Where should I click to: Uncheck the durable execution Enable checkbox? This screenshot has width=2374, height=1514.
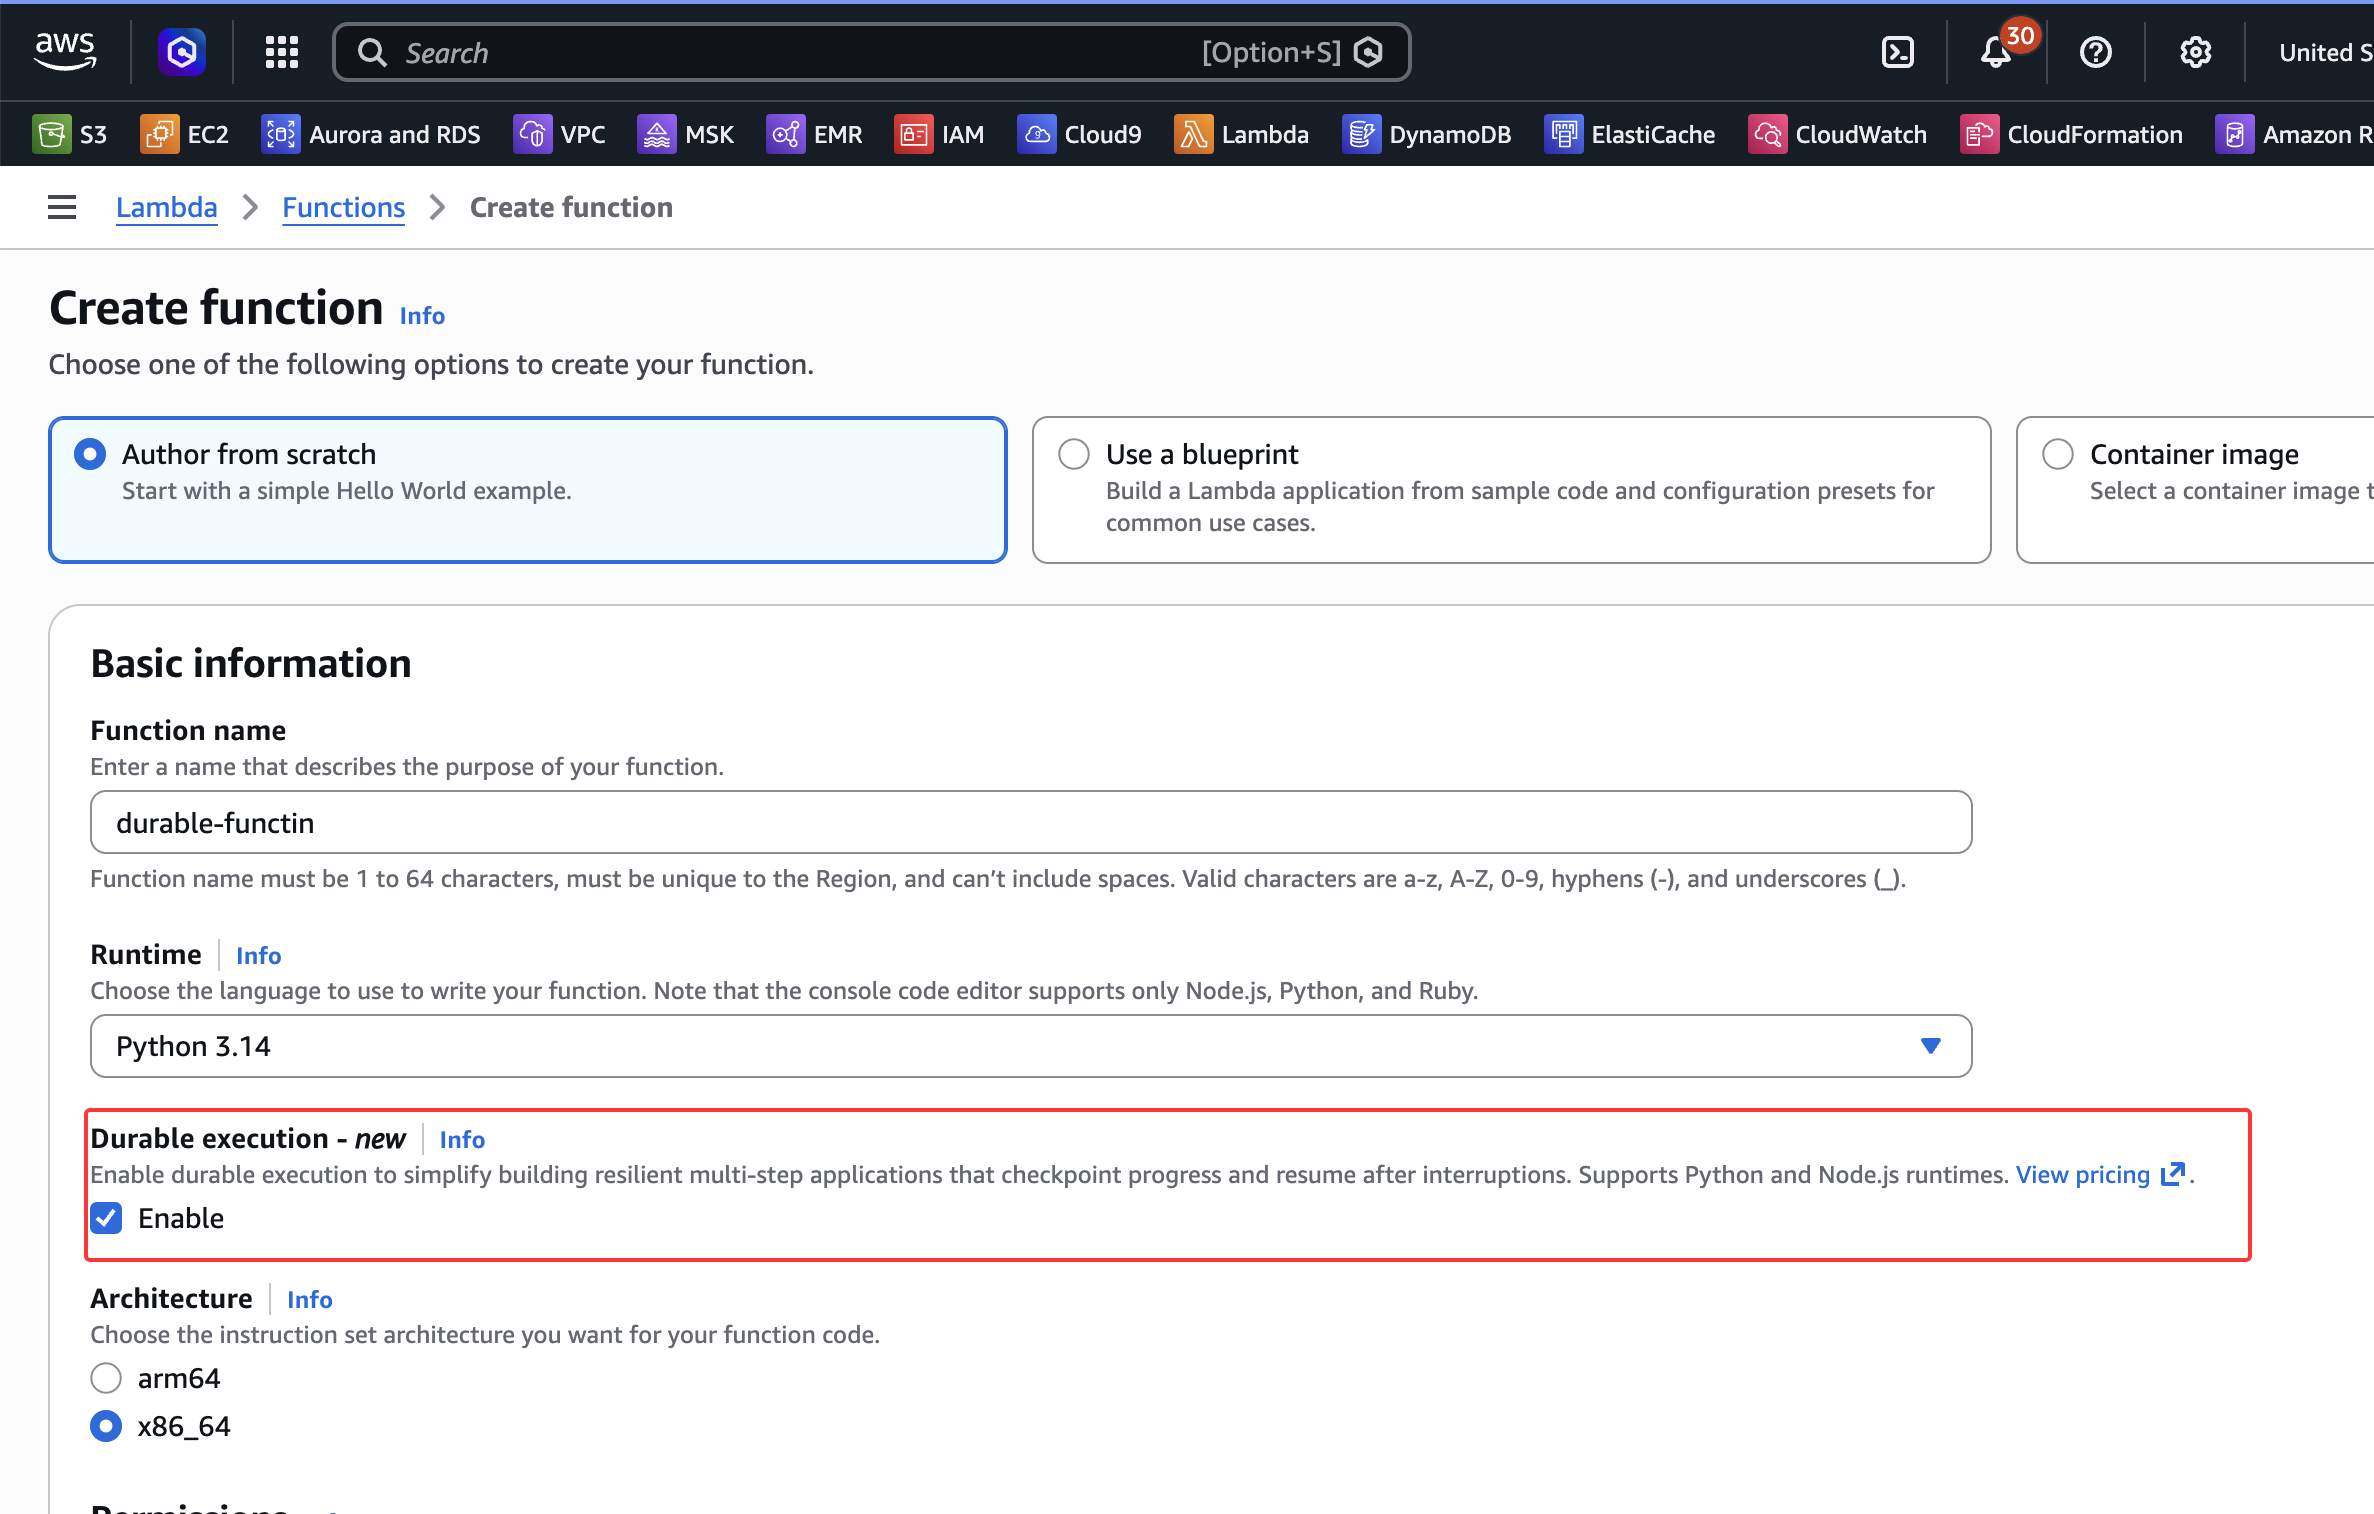click(107, 1218)
